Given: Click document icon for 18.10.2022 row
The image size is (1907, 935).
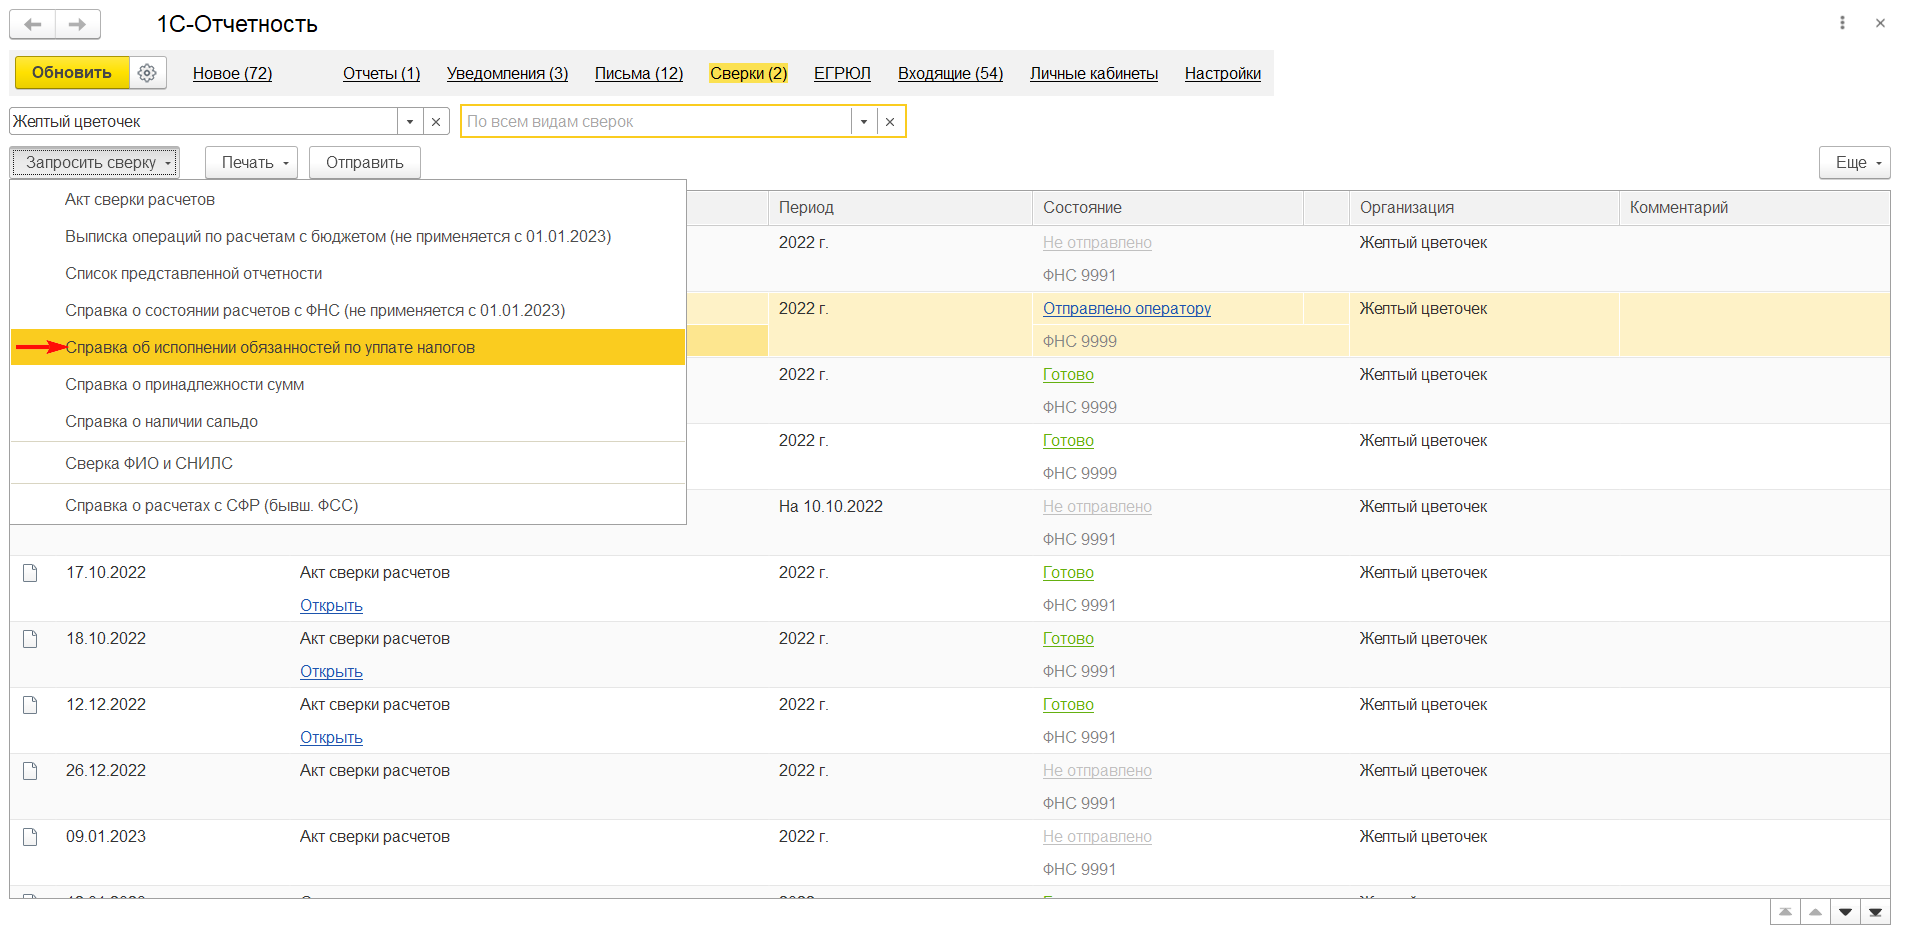Looking at the screenshot, I should tap(30, 639).
